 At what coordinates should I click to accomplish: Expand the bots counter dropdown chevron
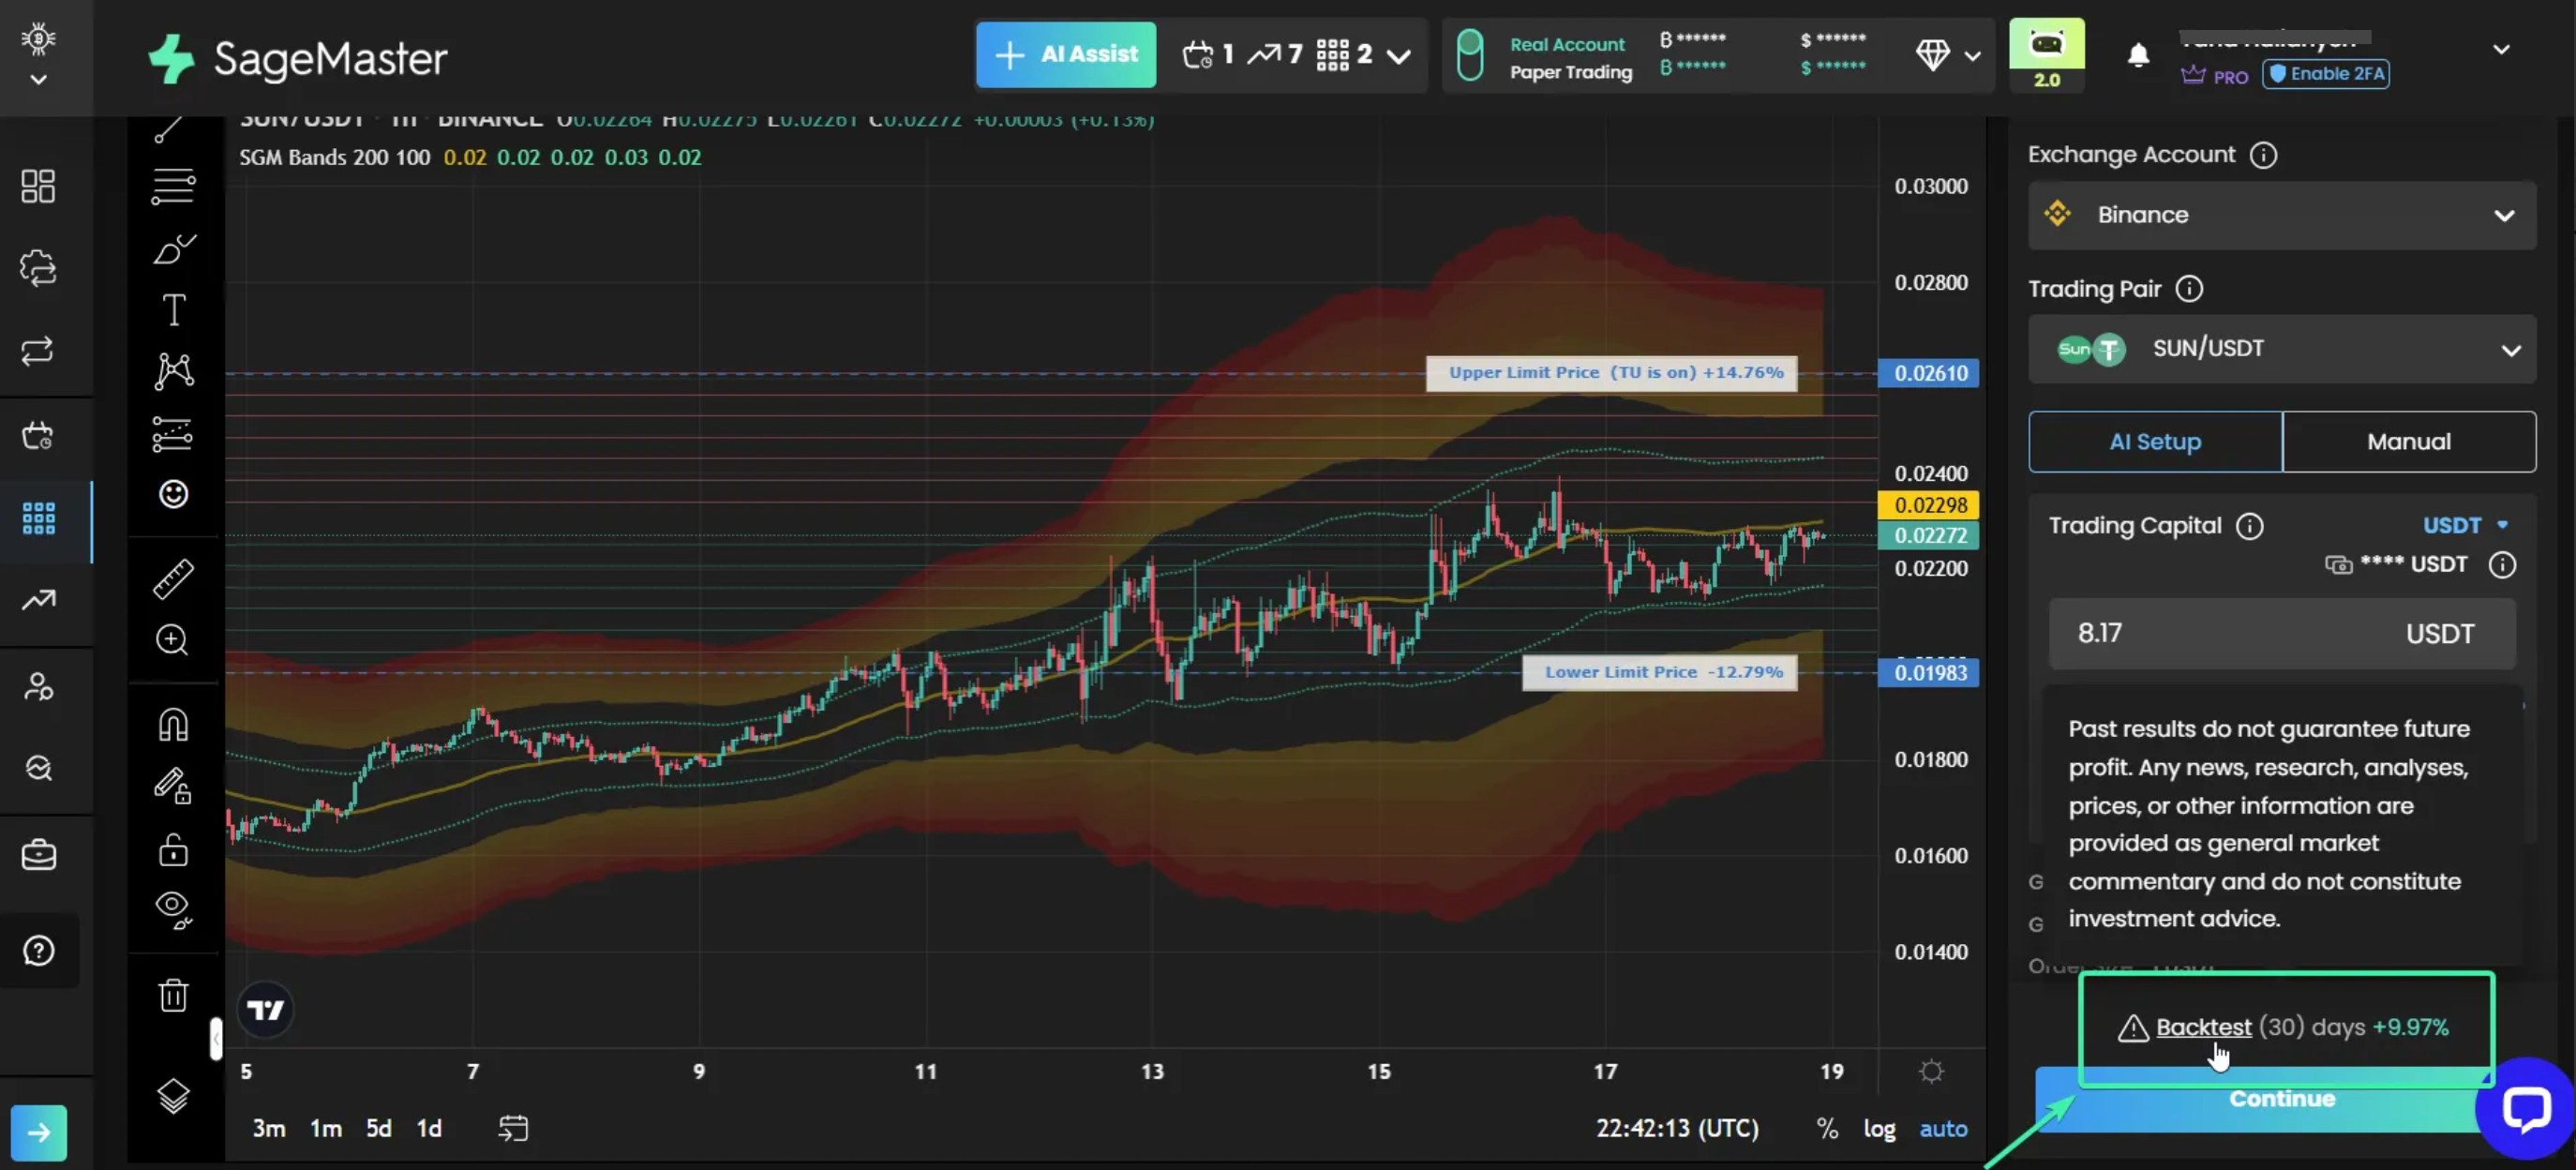[x=1399, y=56]
